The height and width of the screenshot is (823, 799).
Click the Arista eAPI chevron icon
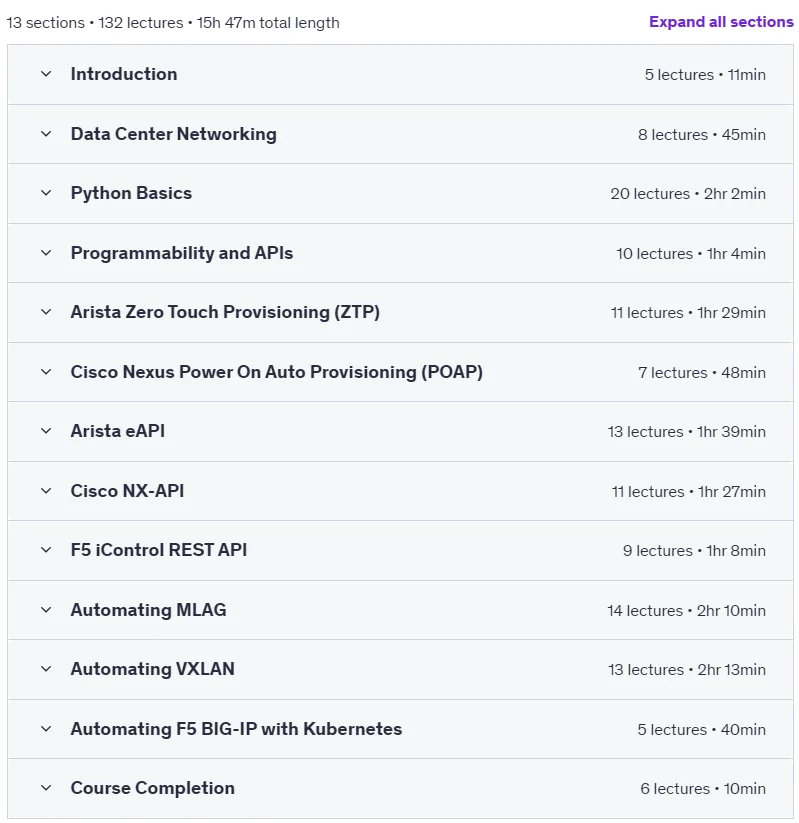(x=46, y=431)
